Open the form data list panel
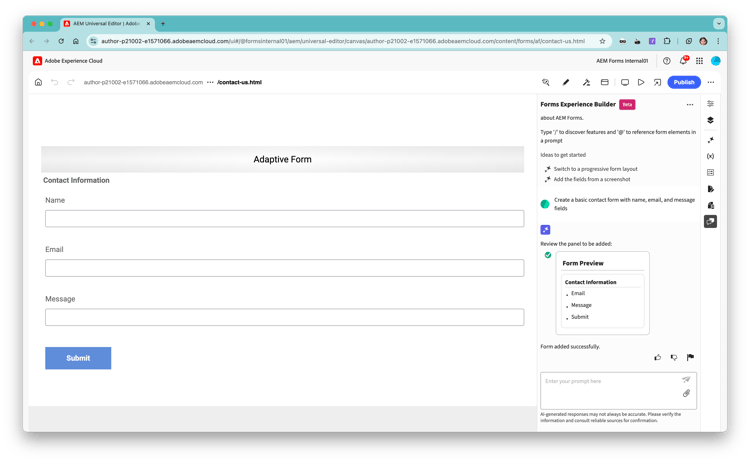The image size is (750, 462). tap(710, 172)
